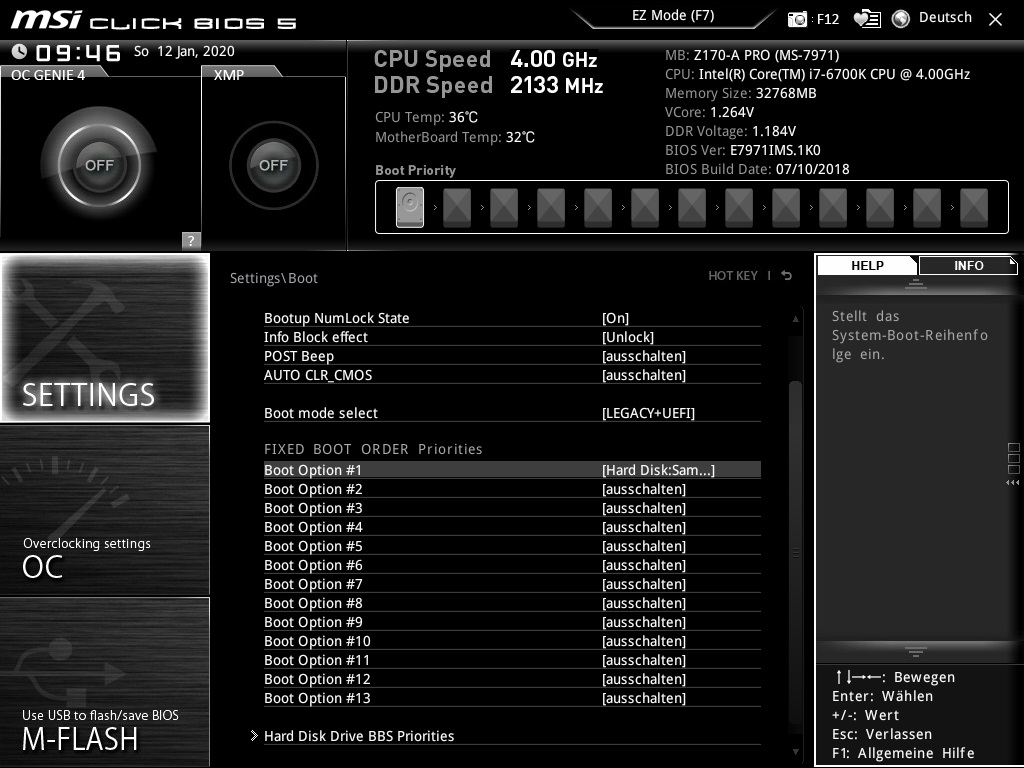Open the OC Genie help question mark
The height and width of the screenshot is (768, 1024).
[191, 240]
